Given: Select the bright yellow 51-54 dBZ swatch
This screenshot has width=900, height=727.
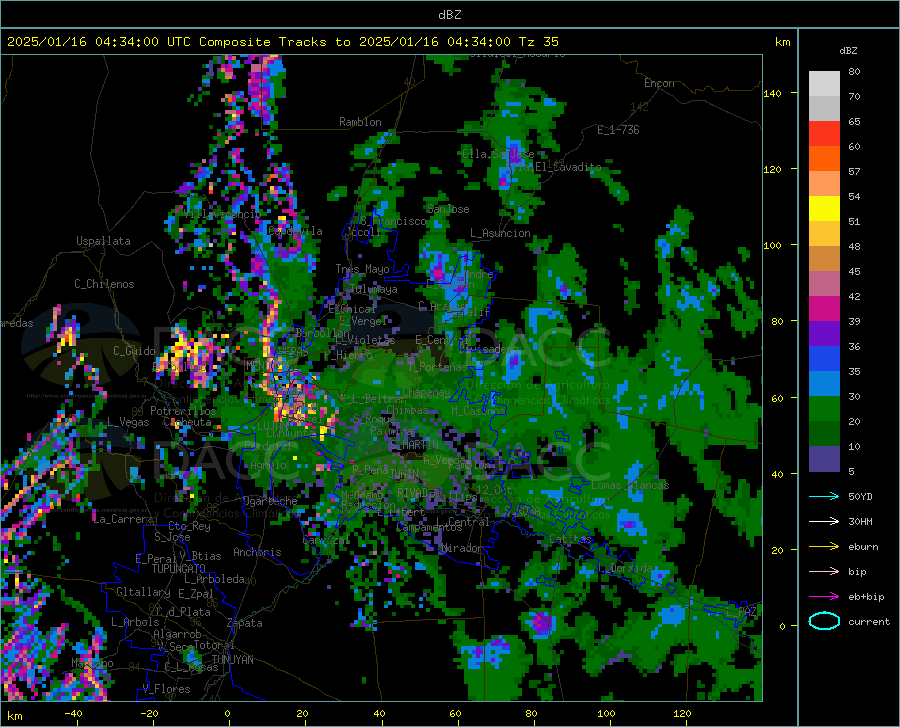Looking at the screenshot, I should (824, 209).
